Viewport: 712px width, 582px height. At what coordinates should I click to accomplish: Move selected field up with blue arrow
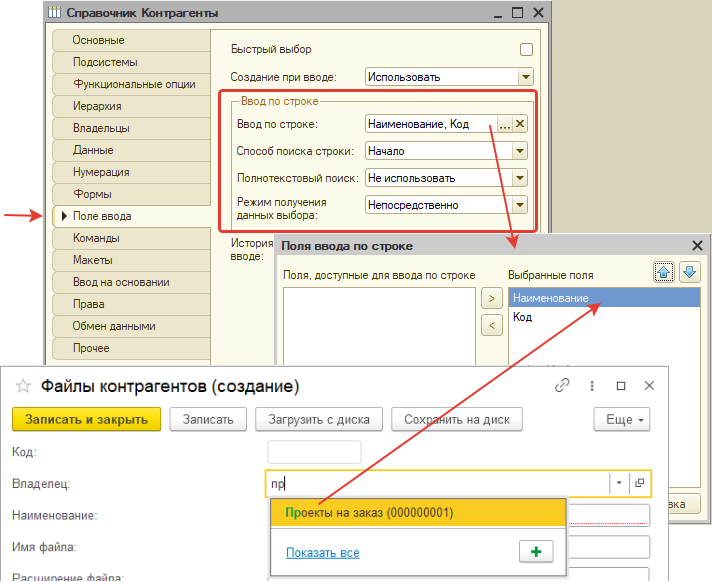[663, 272]
